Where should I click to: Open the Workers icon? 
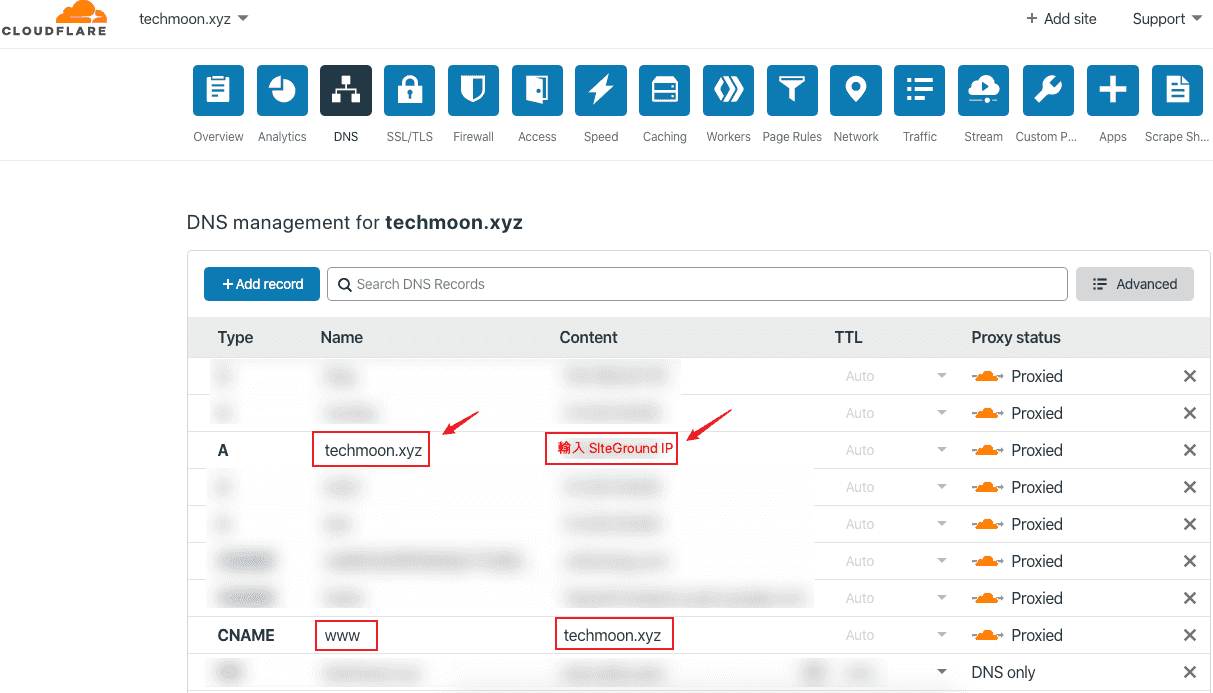[x=728, y=91]
